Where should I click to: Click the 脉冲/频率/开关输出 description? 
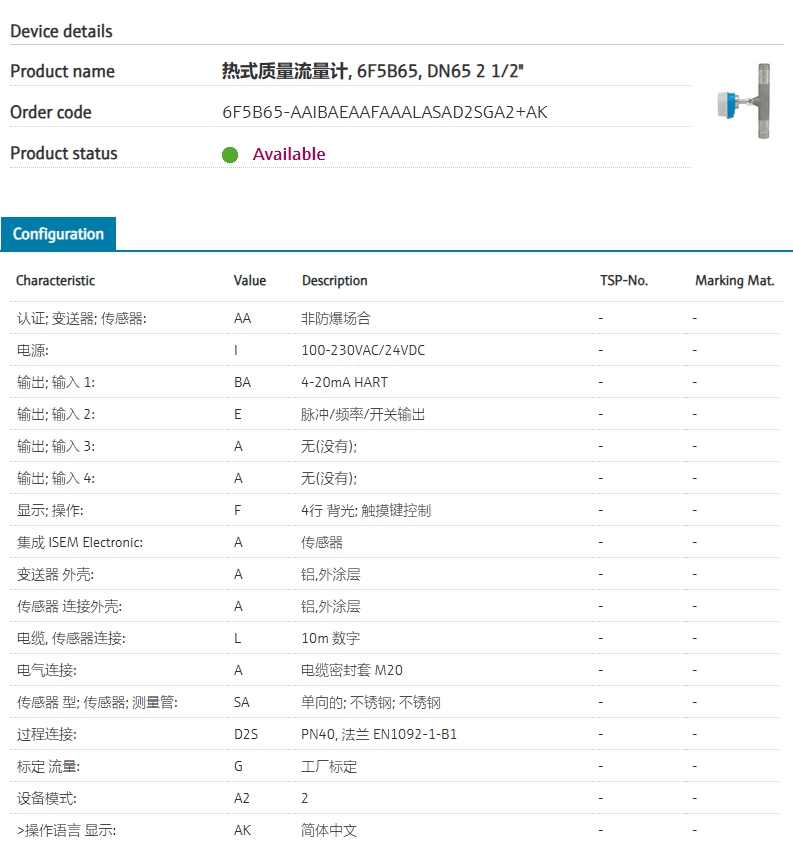pyautogui.click(x=363, y=415)
